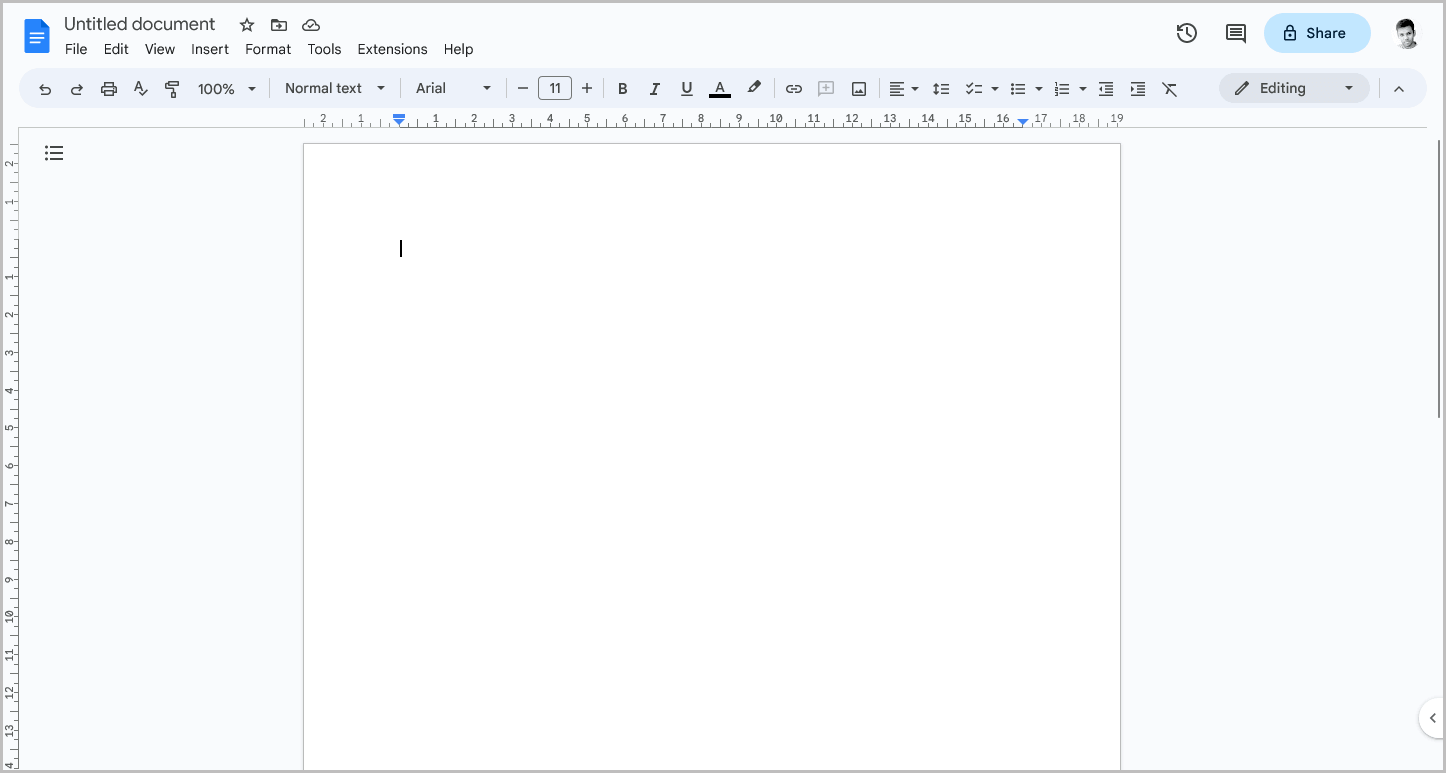
Task: Click the Share button
Action: [1317, 33]
